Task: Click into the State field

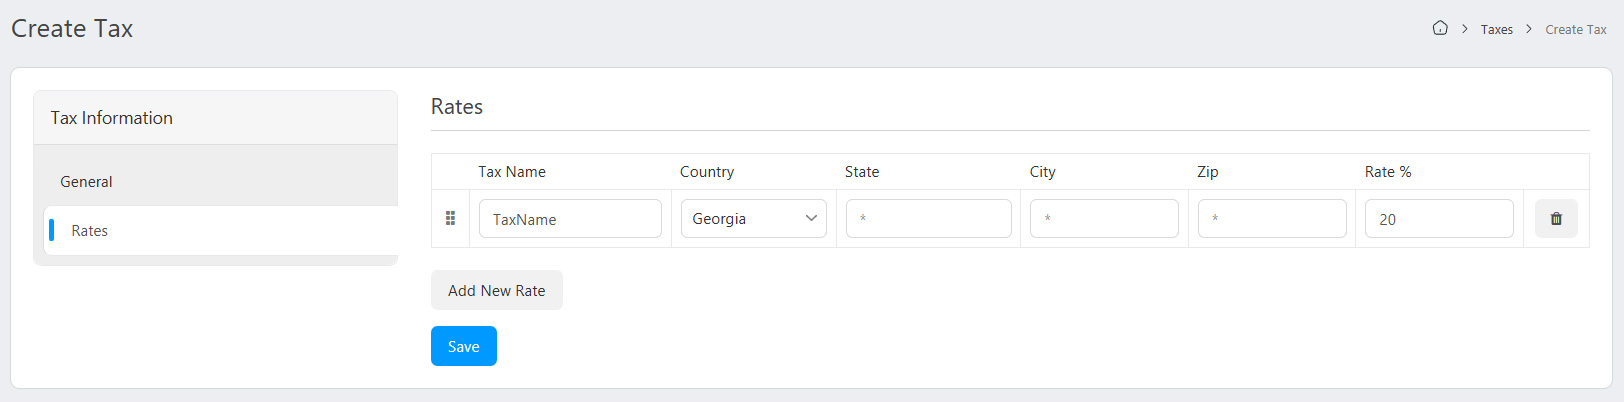Action: (928, 219)
